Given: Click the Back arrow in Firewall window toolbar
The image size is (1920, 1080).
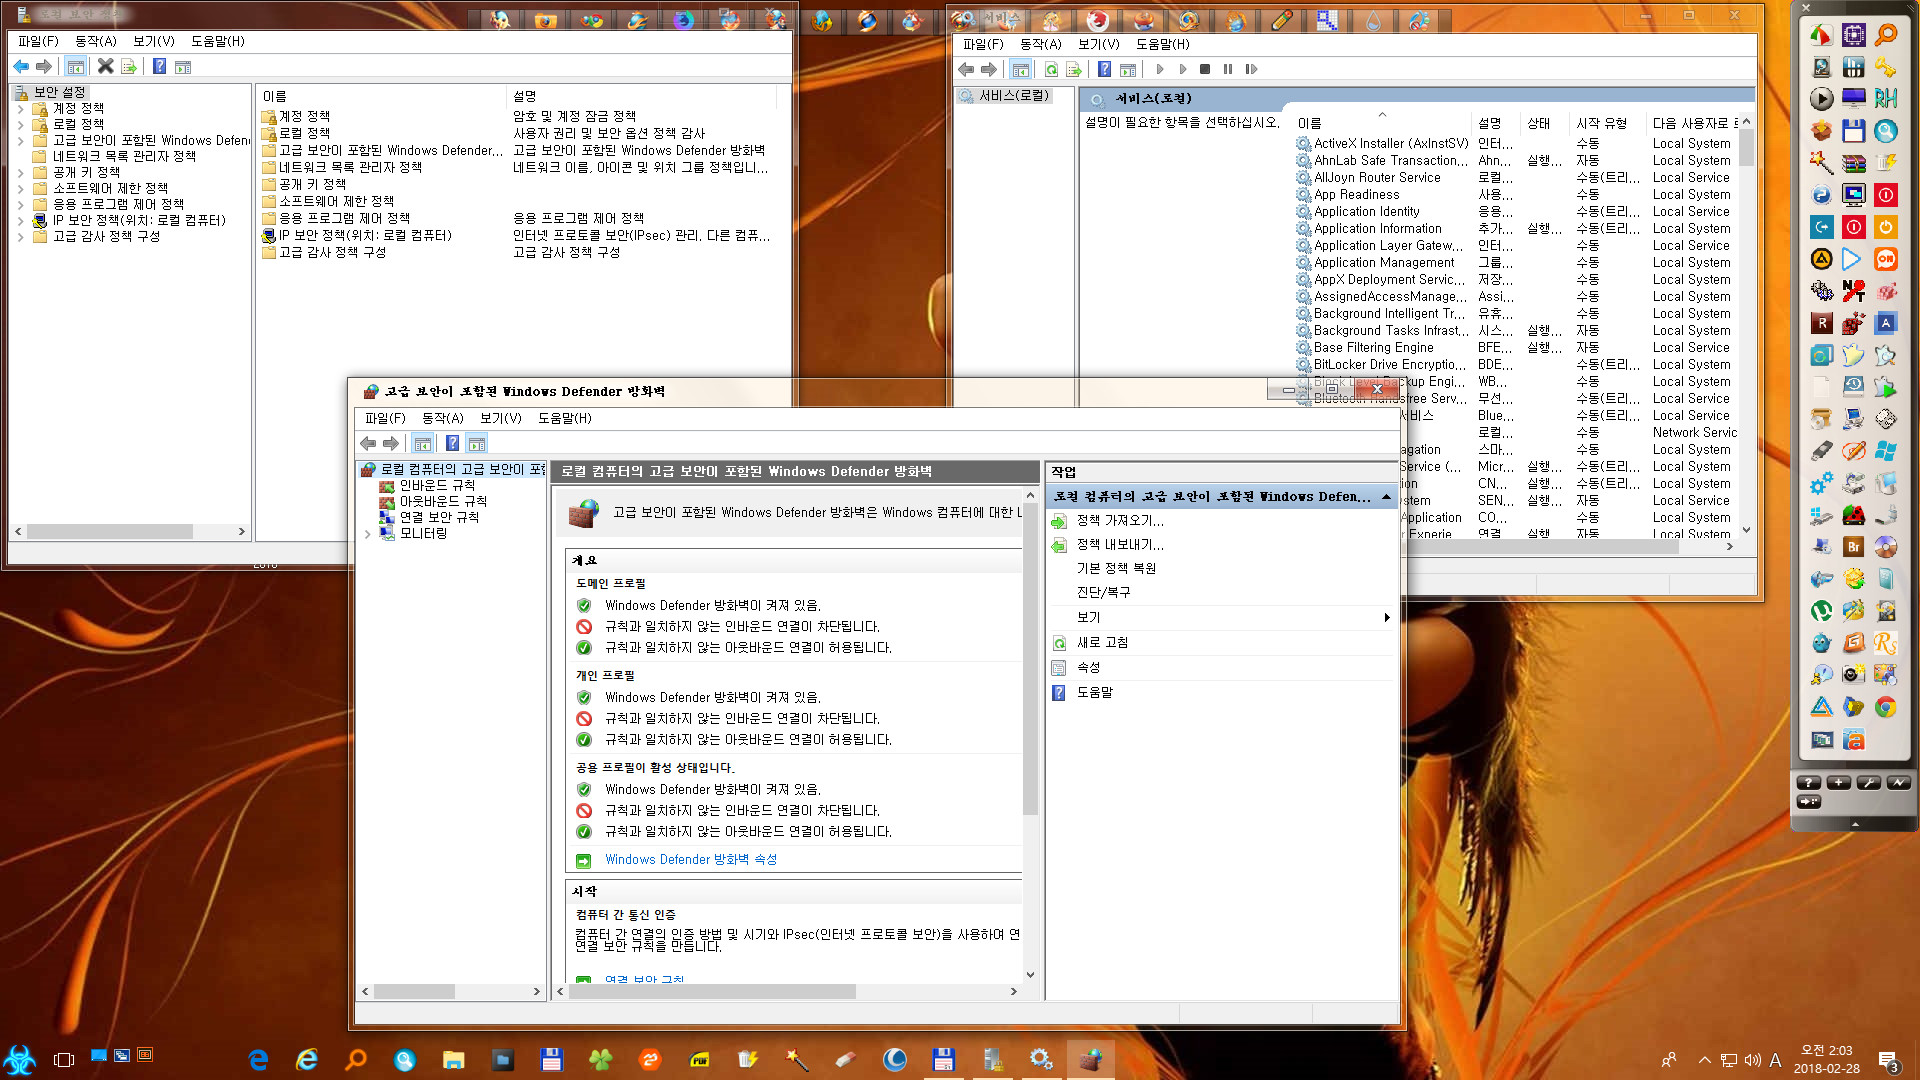Looking at the screenshot, I should (x=368, y=443).
